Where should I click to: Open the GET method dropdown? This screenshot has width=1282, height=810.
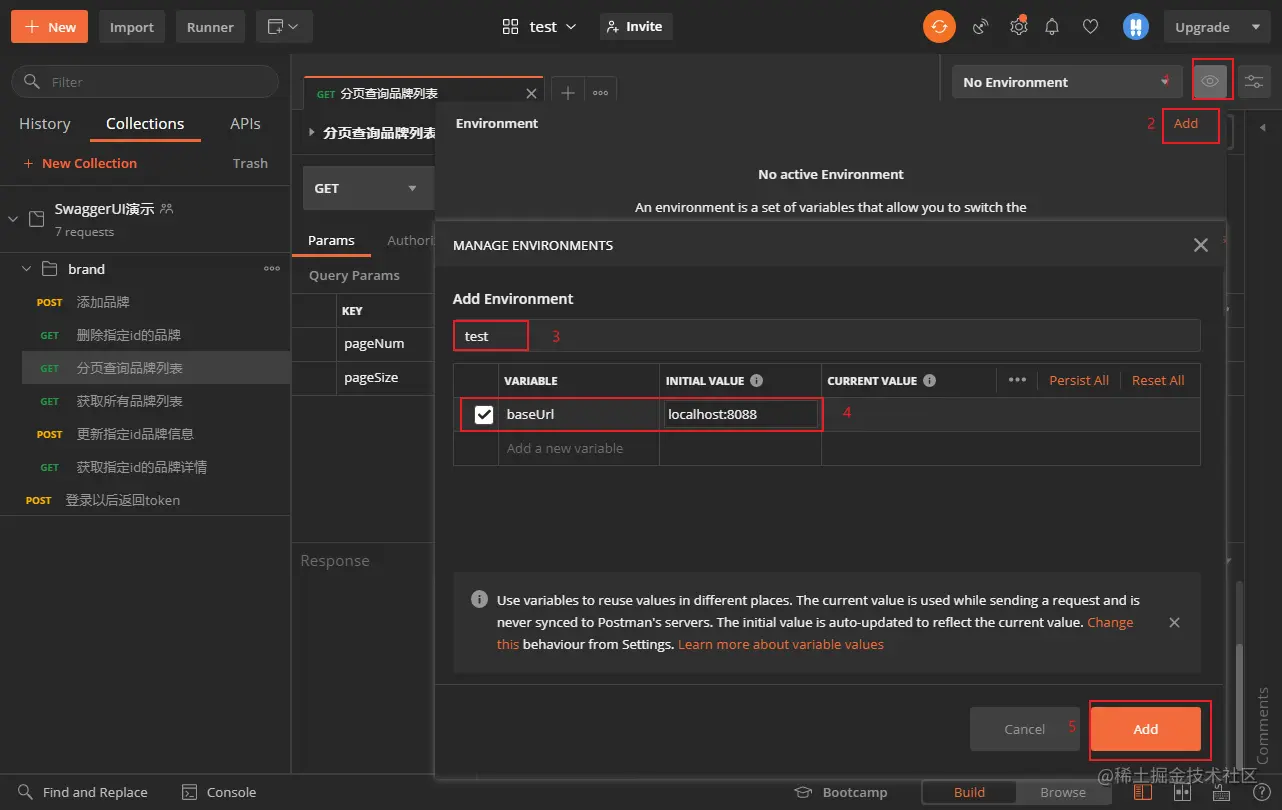coord(367,188)
